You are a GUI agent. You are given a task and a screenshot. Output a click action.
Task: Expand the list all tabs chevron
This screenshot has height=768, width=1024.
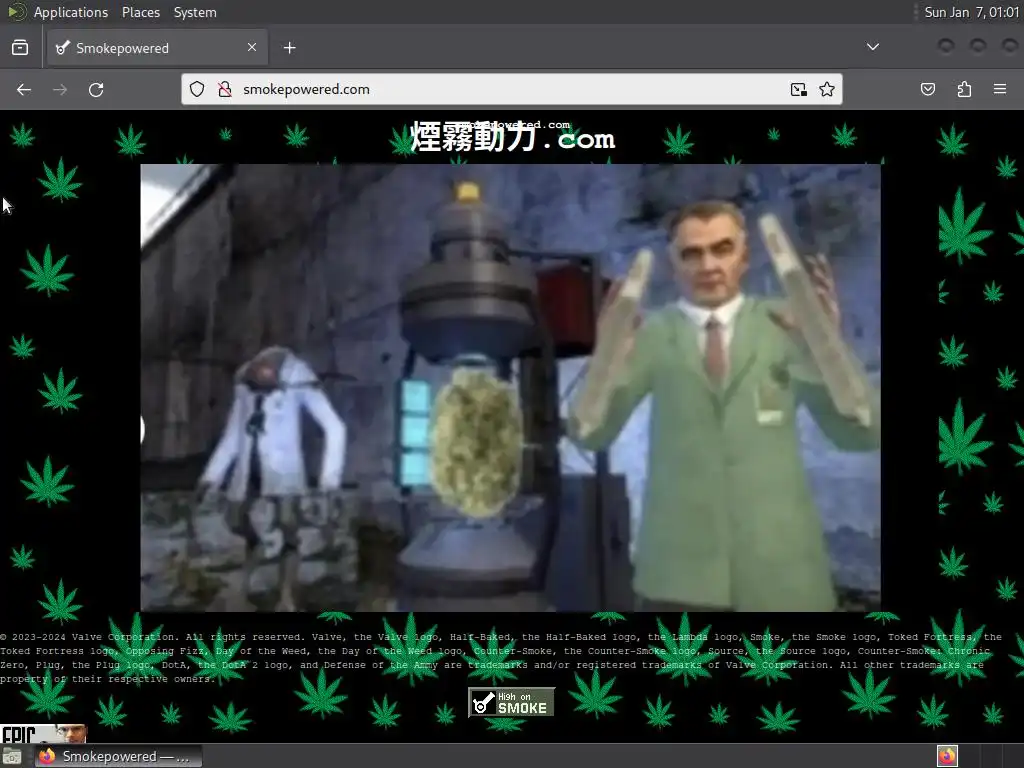click(872, 47)
